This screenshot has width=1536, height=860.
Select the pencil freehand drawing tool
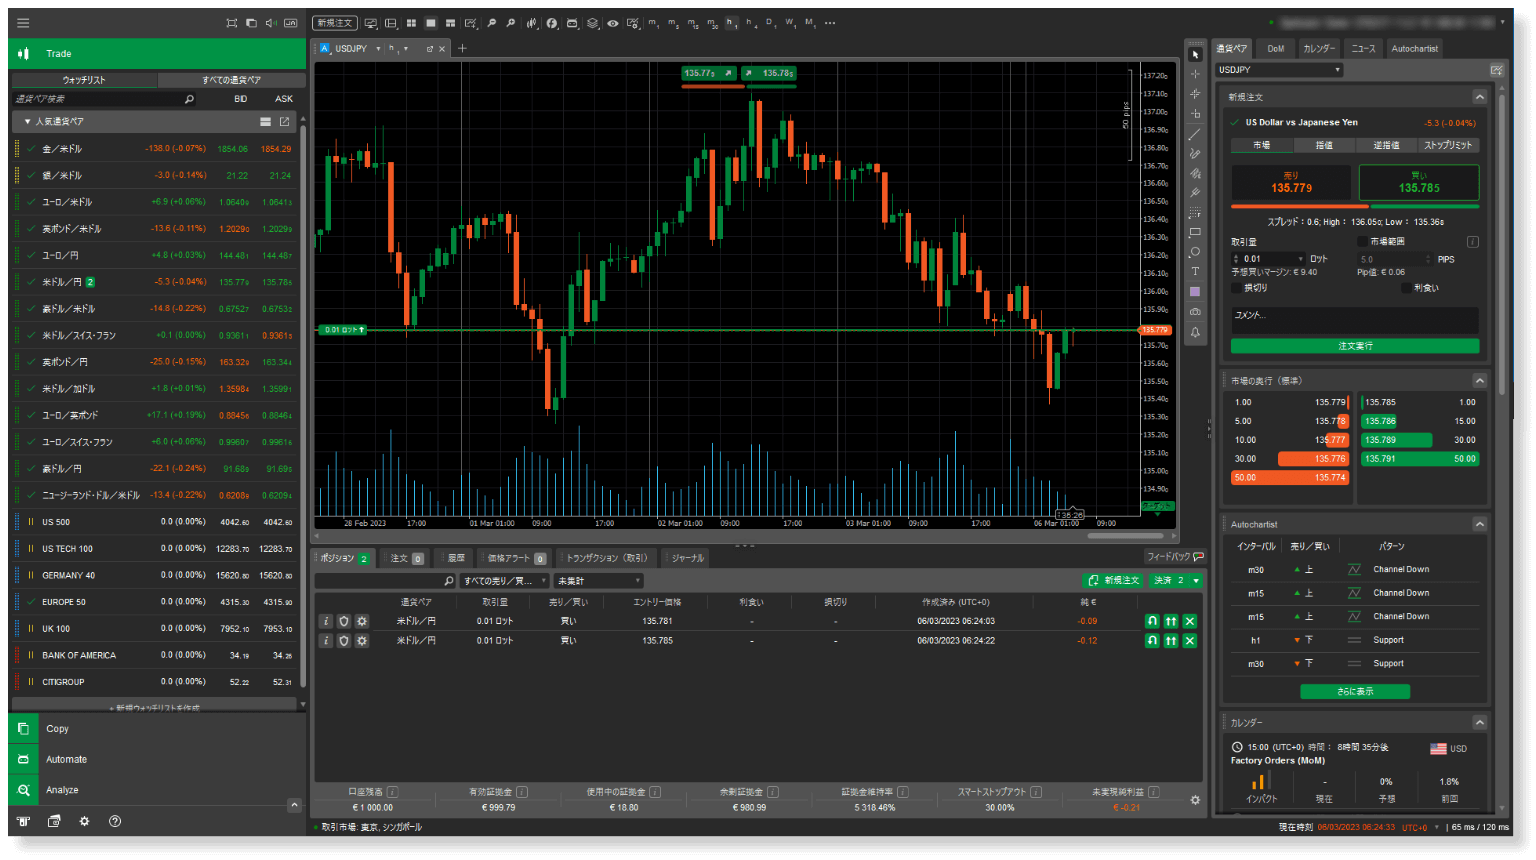coord(1195,153)
